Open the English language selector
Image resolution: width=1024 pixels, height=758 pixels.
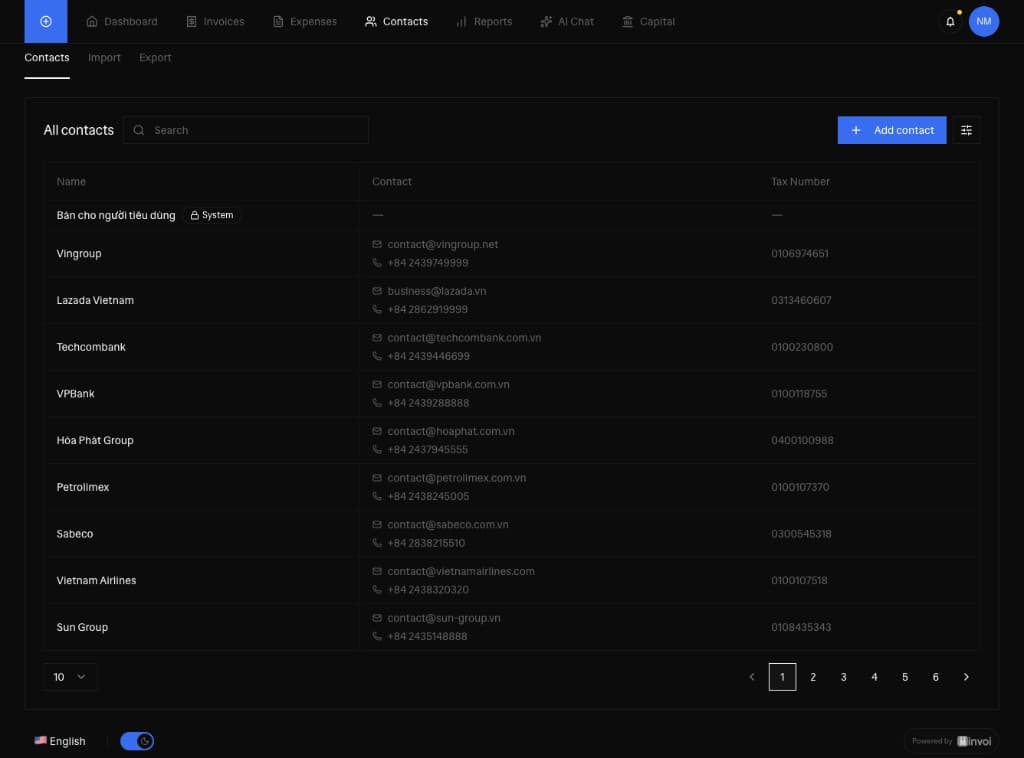click(x=59, y=741)
